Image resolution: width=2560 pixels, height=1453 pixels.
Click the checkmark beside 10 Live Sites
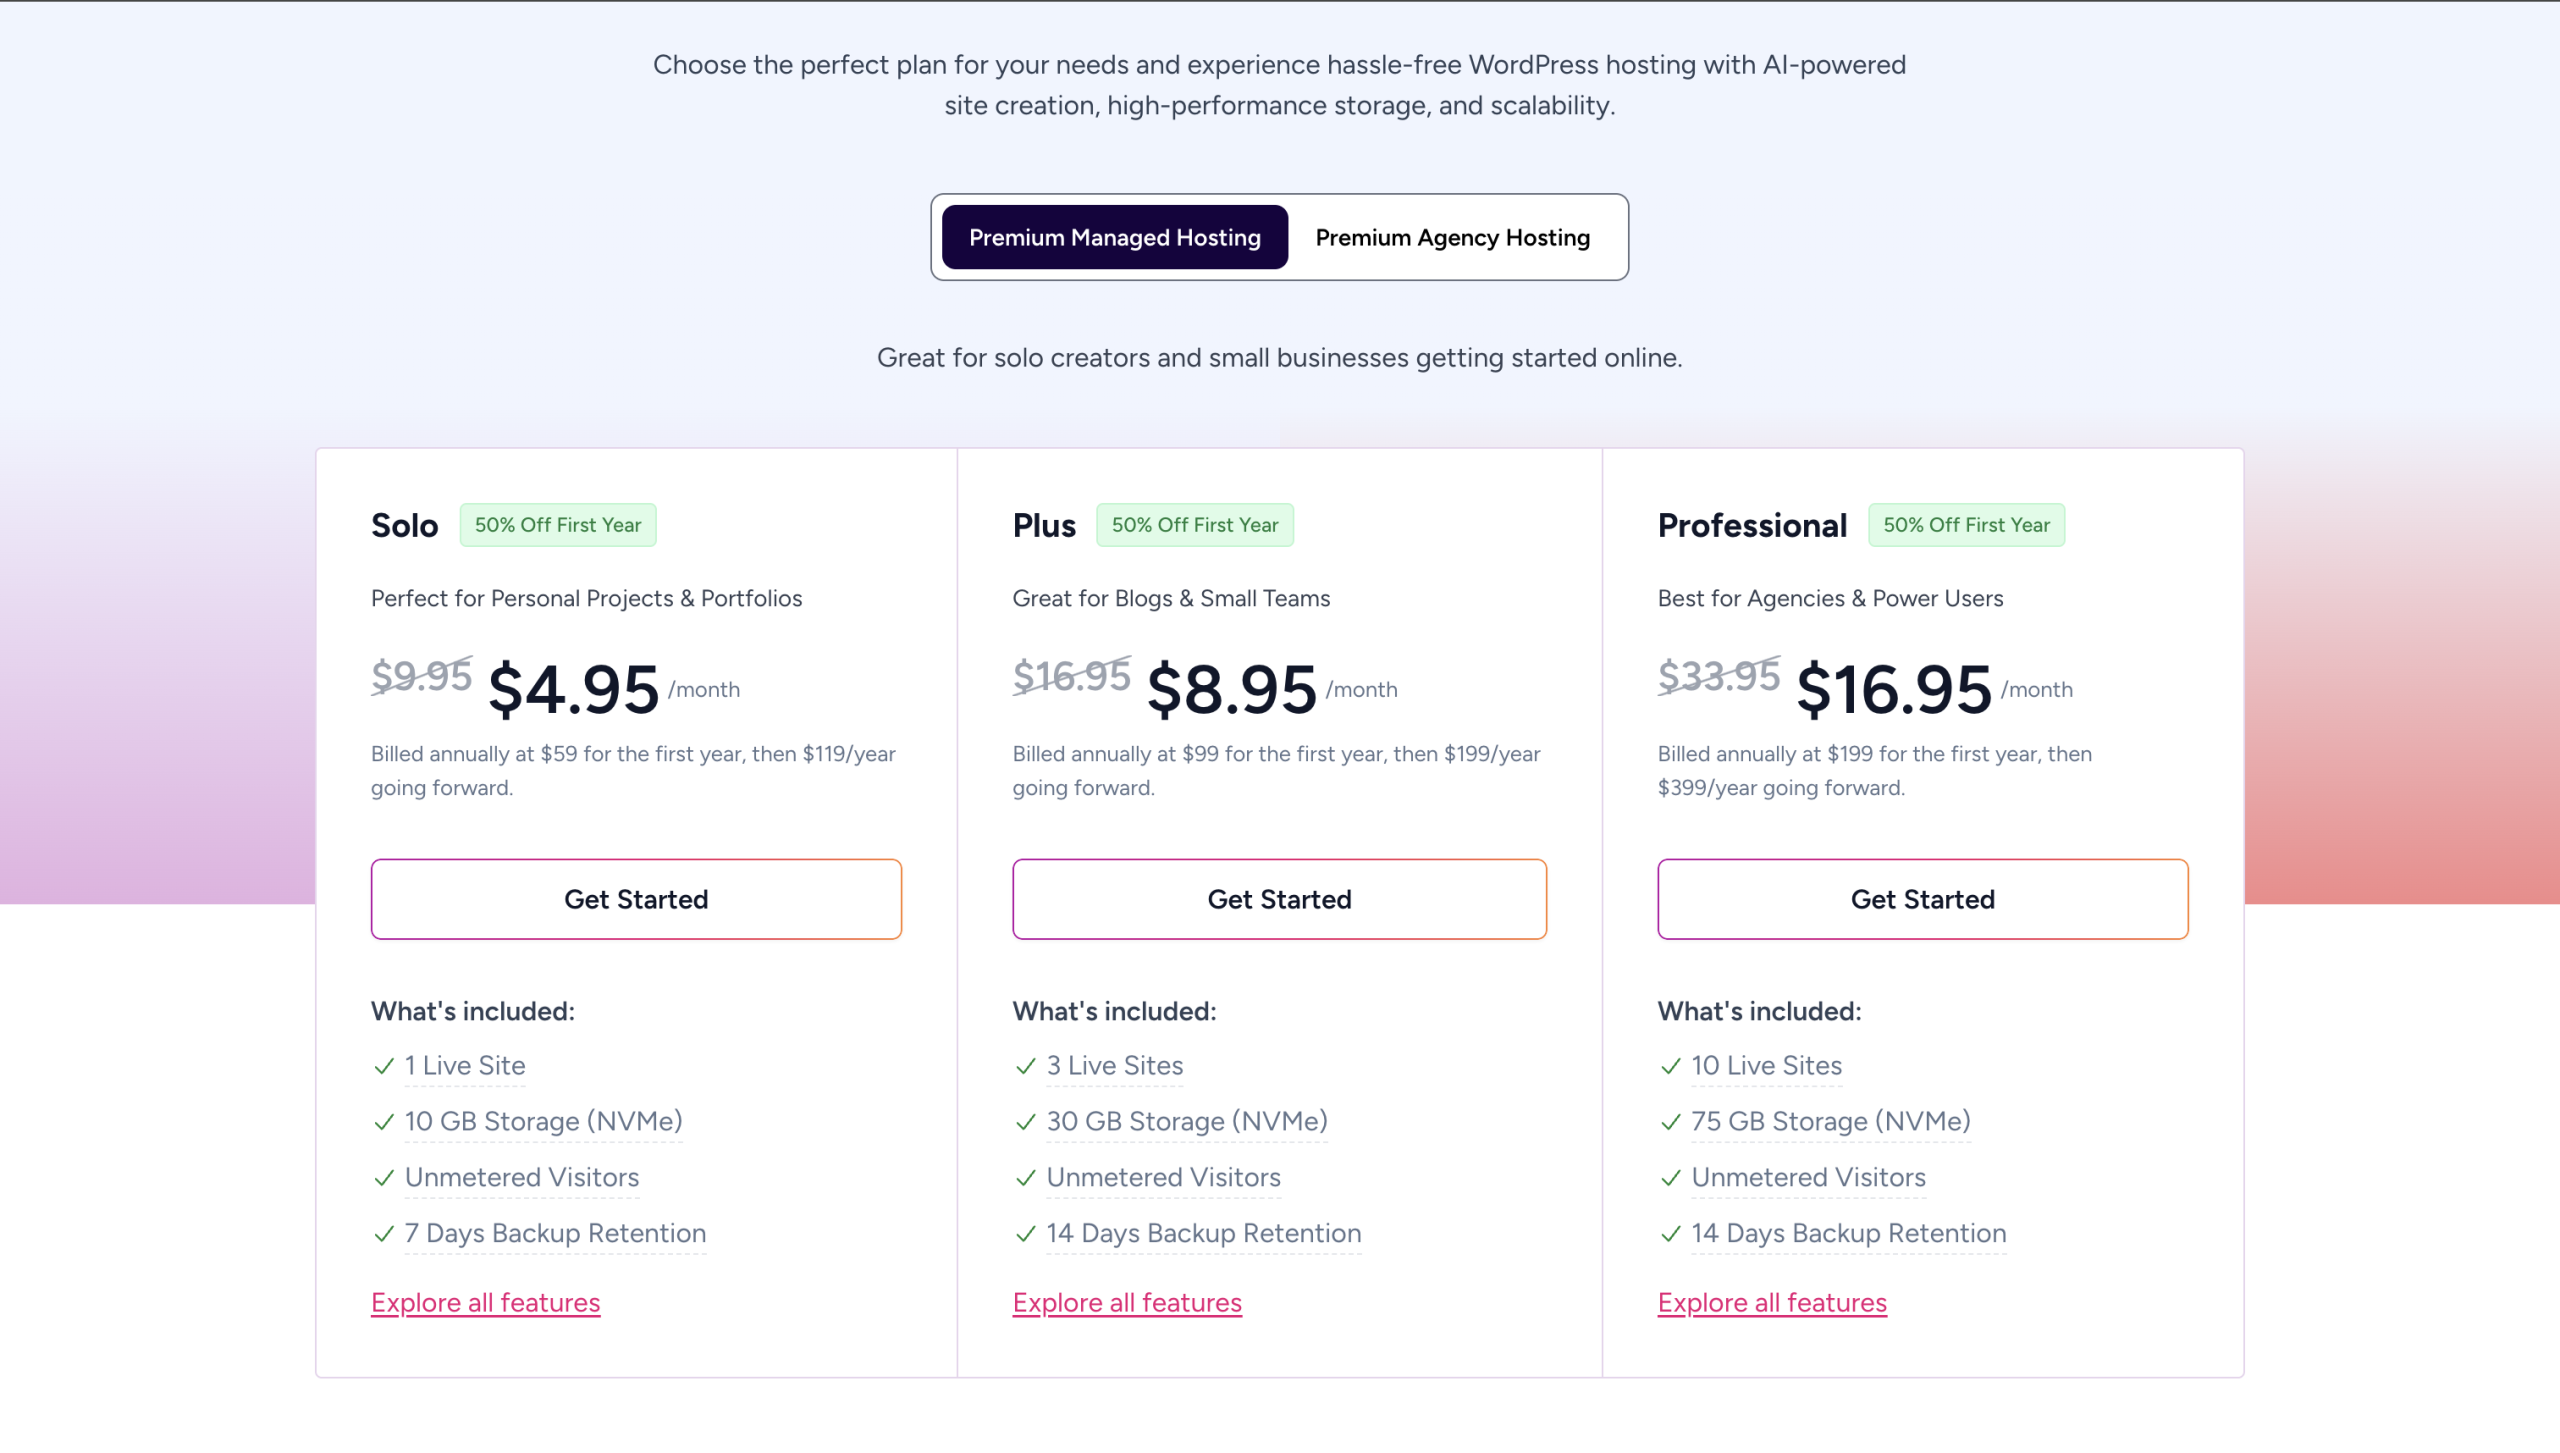tap(1670, 1066)
